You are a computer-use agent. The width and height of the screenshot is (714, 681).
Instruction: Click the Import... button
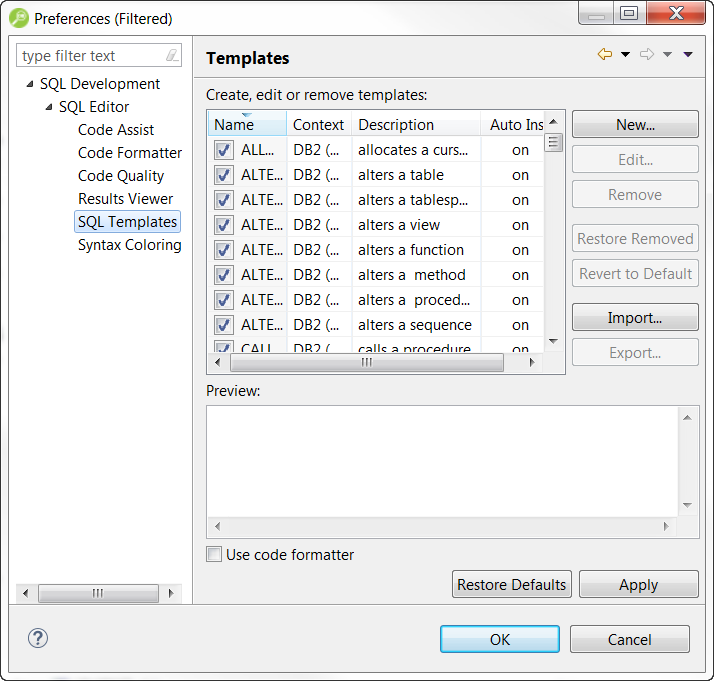(x=635, y=318)
